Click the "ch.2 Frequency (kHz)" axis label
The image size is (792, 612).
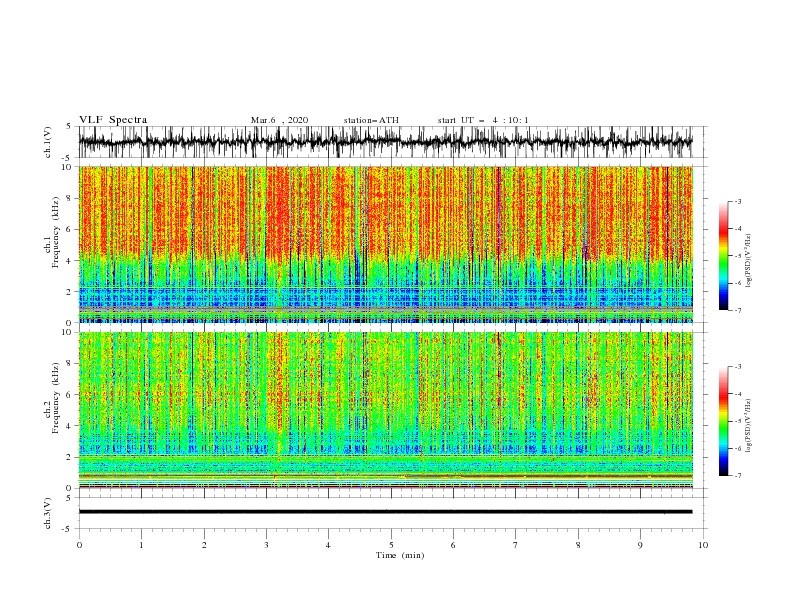(52, 398)
